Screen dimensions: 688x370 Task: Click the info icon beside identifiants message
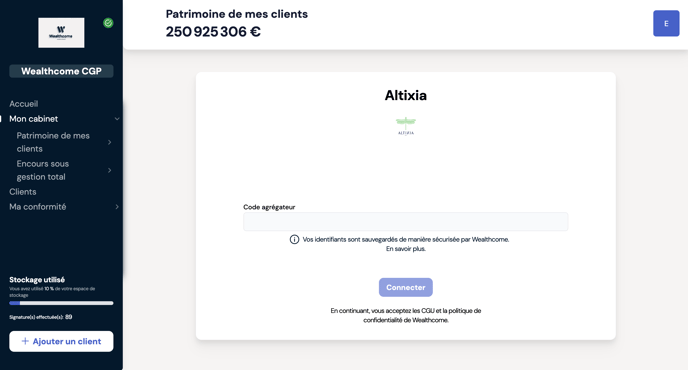[x=294, y=239]
